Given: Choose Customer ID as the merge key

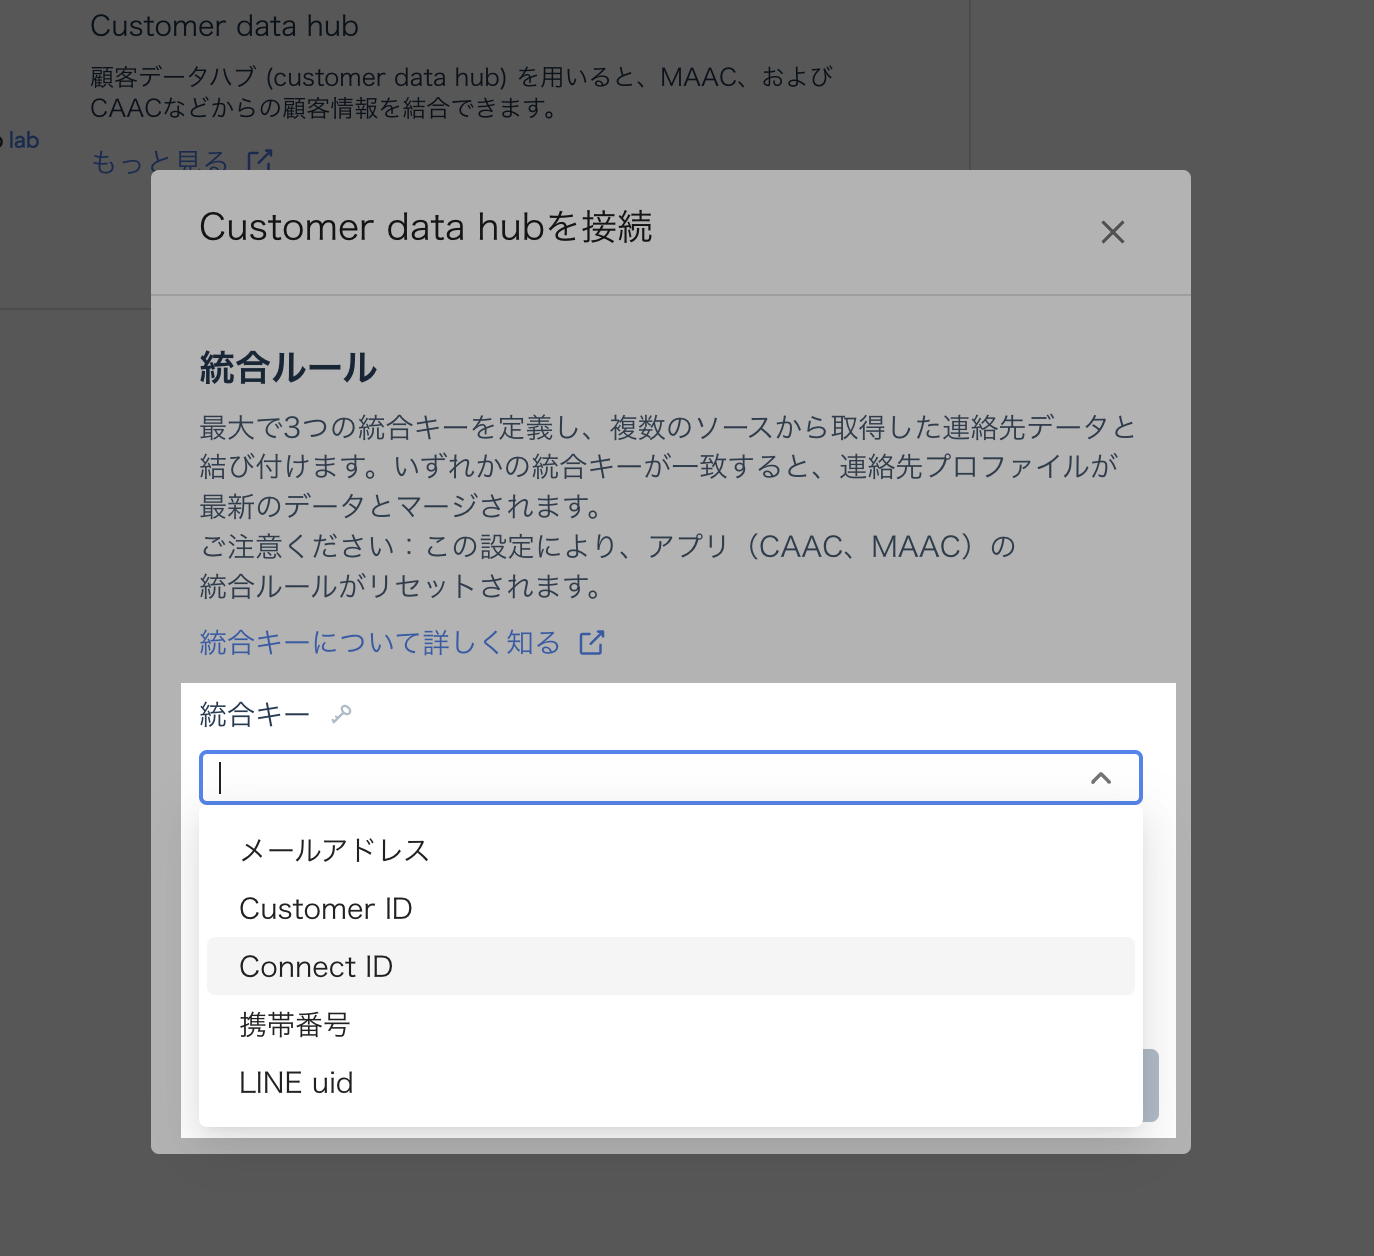Looking at the screenshot, I should click(325, 908).
